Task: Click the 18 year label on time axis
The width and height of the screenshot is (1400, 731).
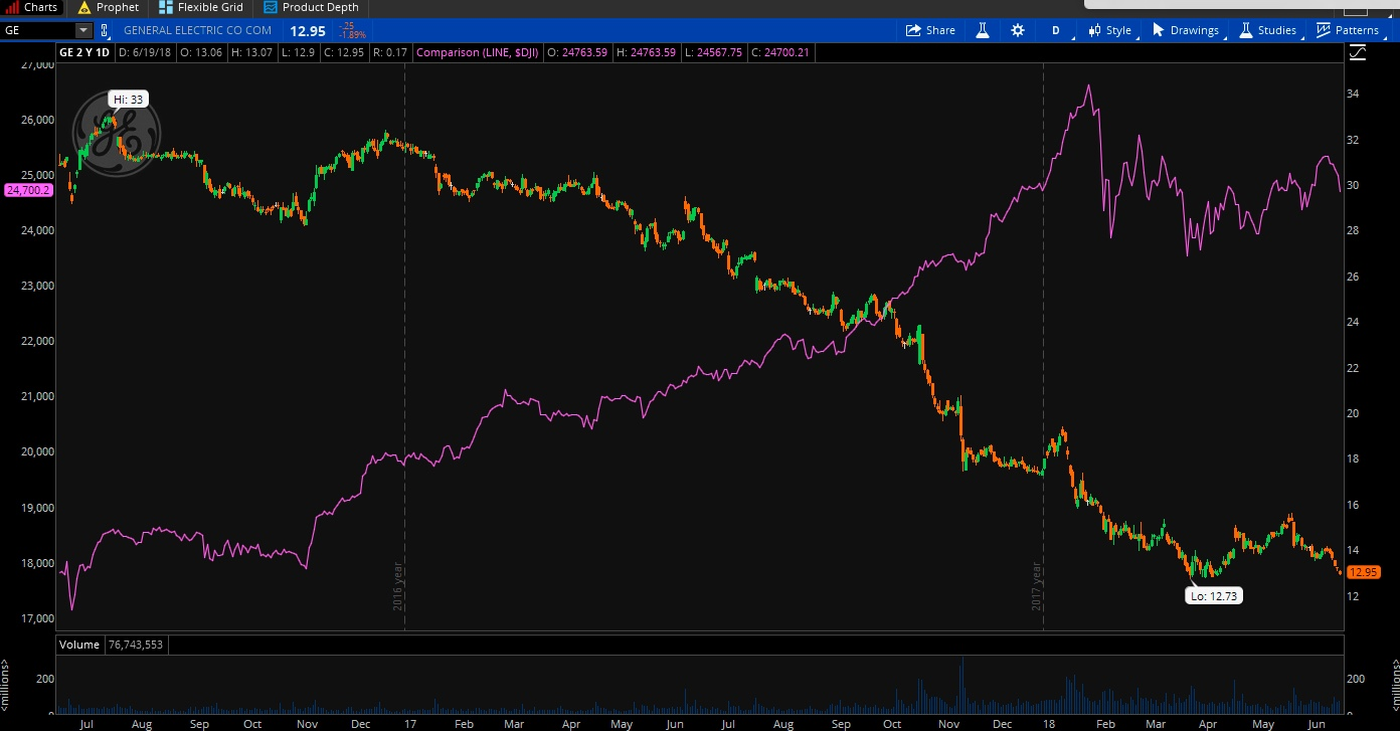Action: (x=1047, y=723)
